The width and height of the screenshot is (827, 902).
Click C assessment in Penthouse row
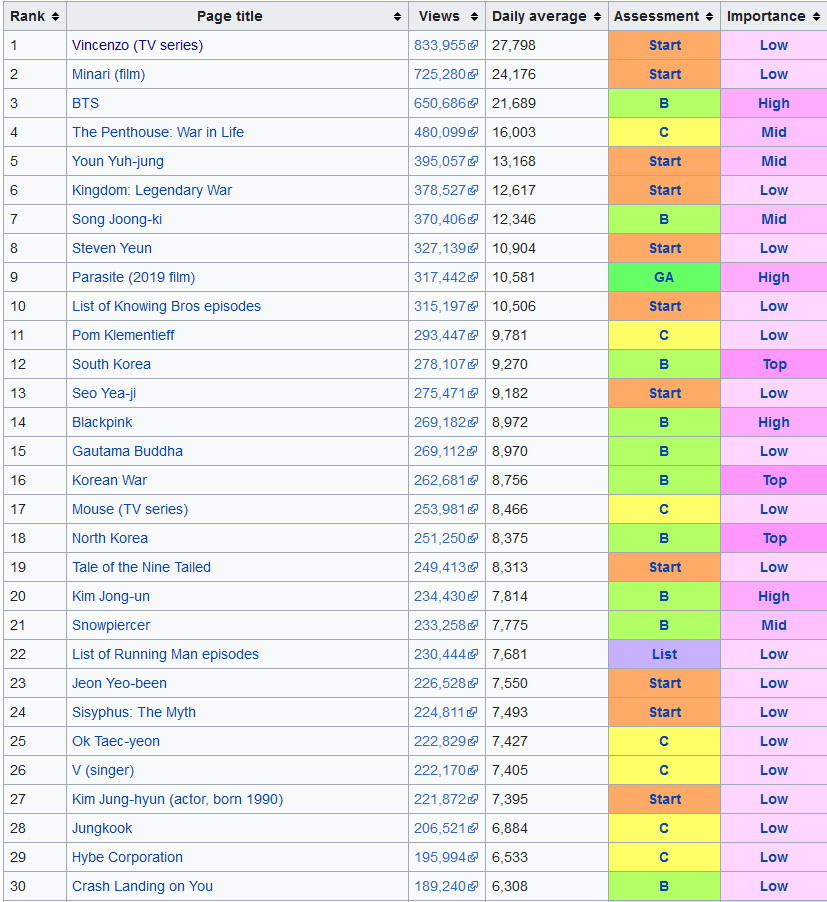(664, 132)
